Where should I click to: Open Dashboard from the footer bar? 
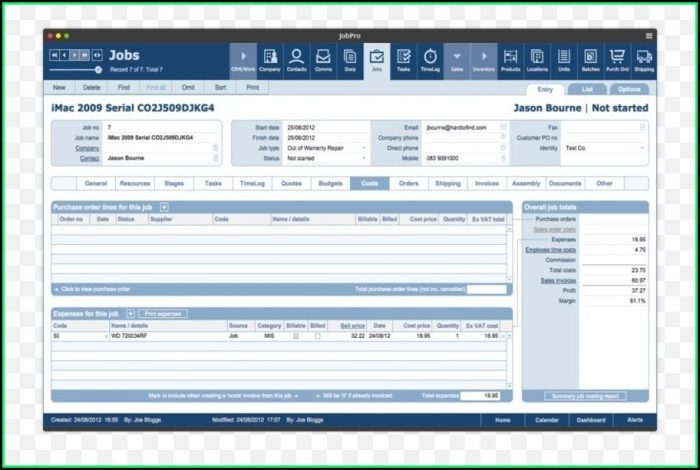(x=591, y=420)
